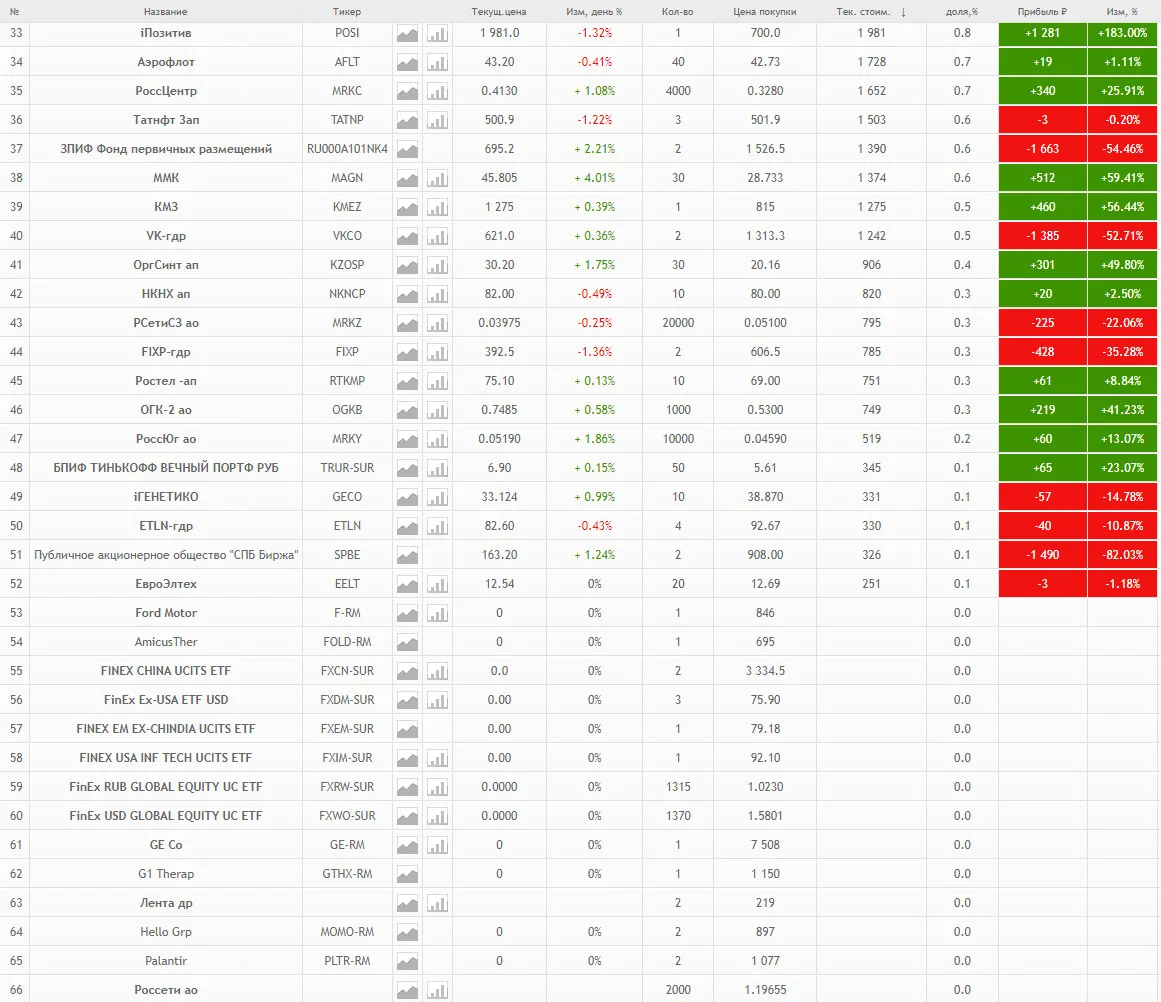Open the area chart icon for SPBE
1161x1002 pixels.
pyautogui.click(x=407, y=555)
